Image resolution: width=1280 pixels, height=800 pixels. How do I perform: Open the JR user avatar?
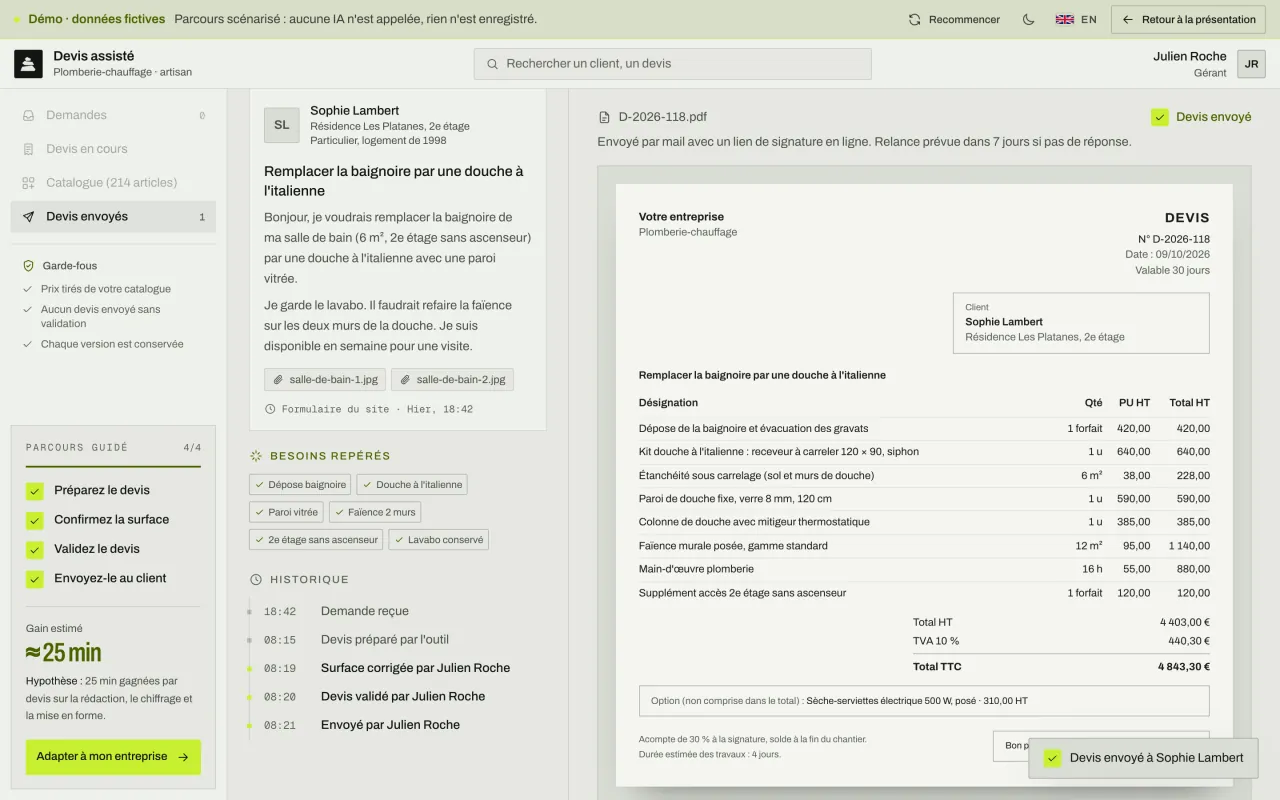click(1251, 63)
